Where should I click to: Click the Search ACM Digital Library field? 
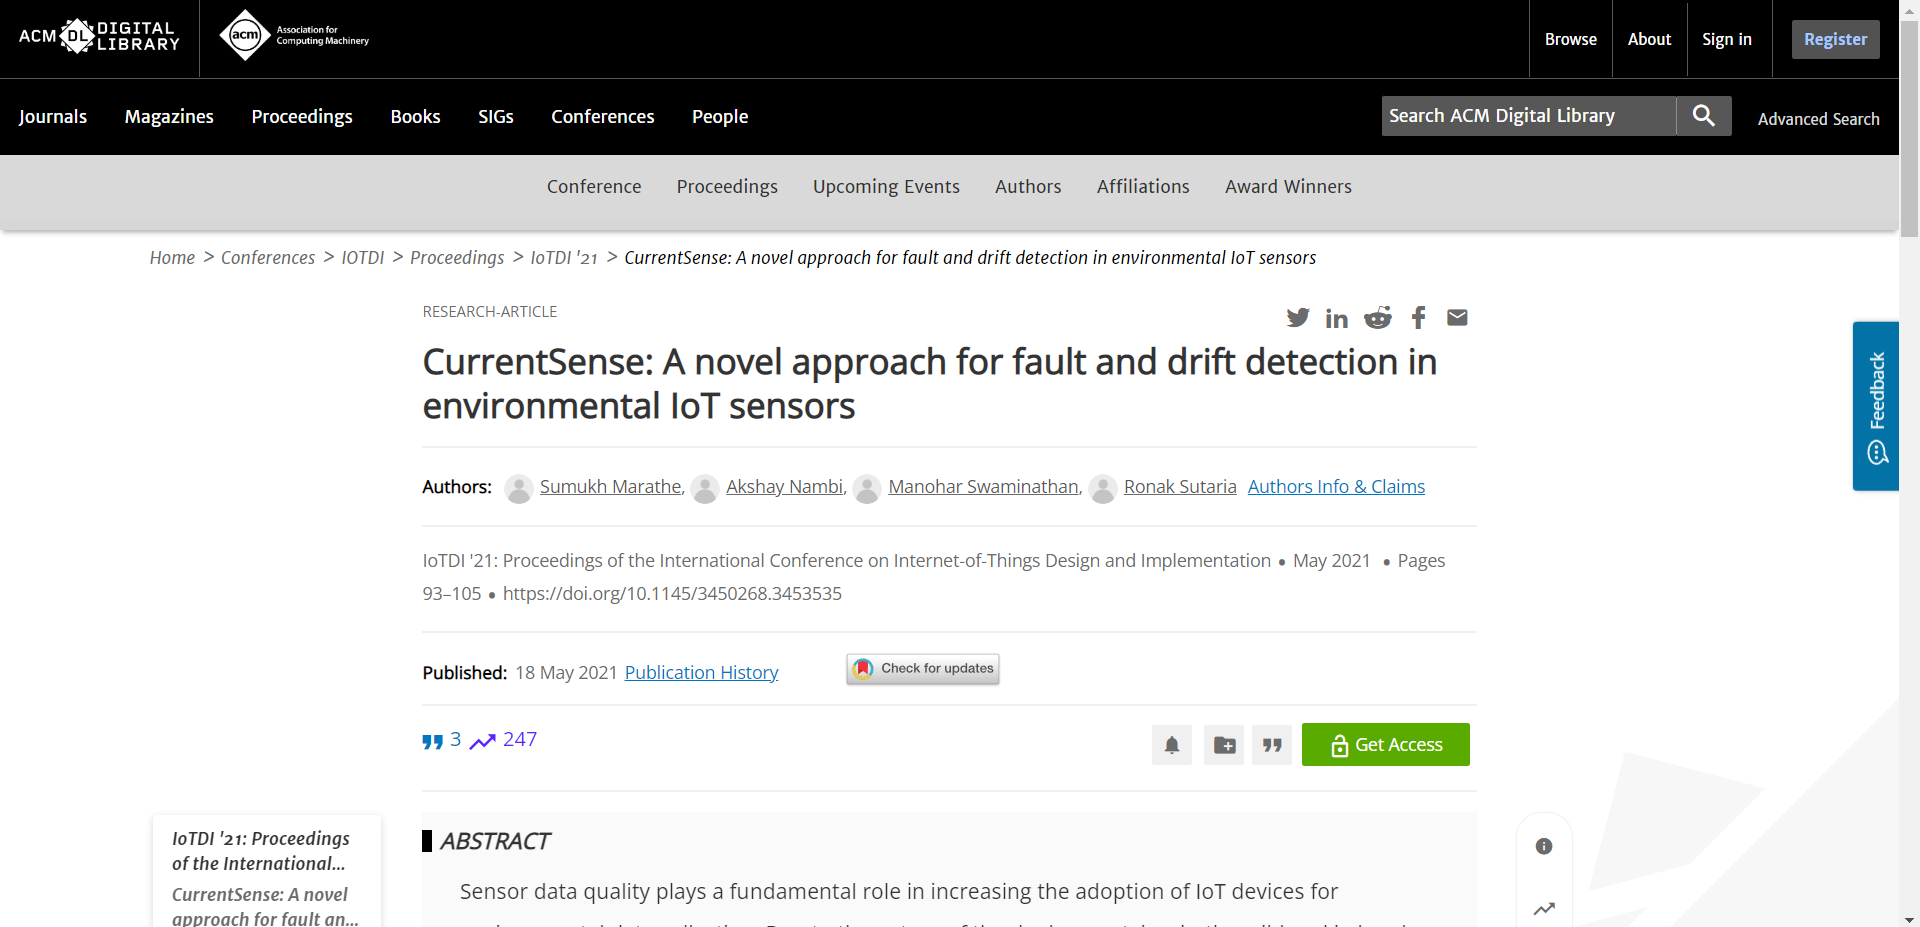pos(1528,116)
